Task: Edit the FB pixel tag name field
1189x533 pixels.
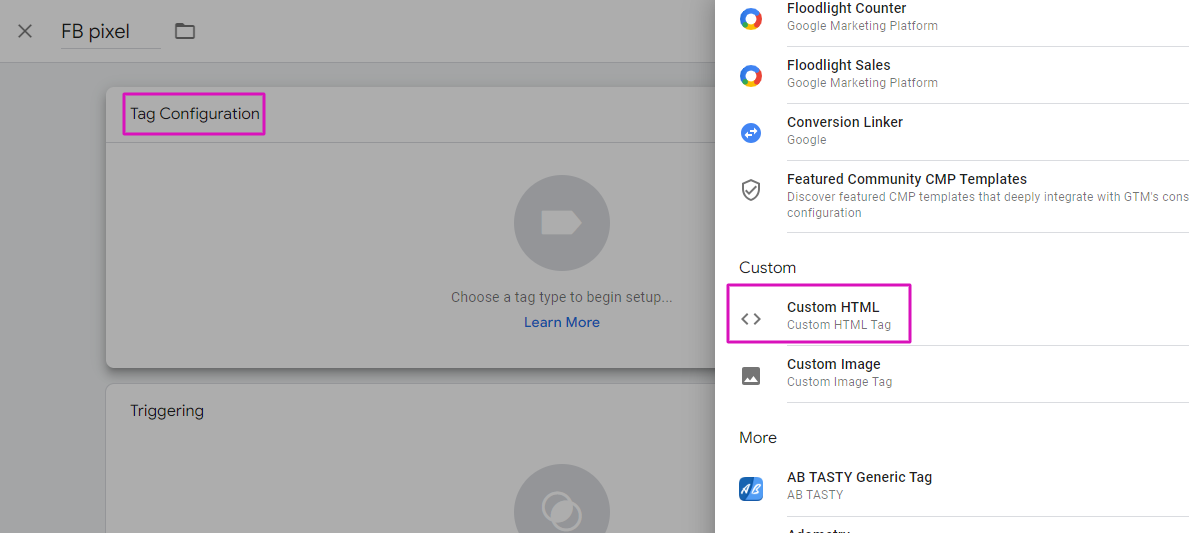Action: pos(111,32)
